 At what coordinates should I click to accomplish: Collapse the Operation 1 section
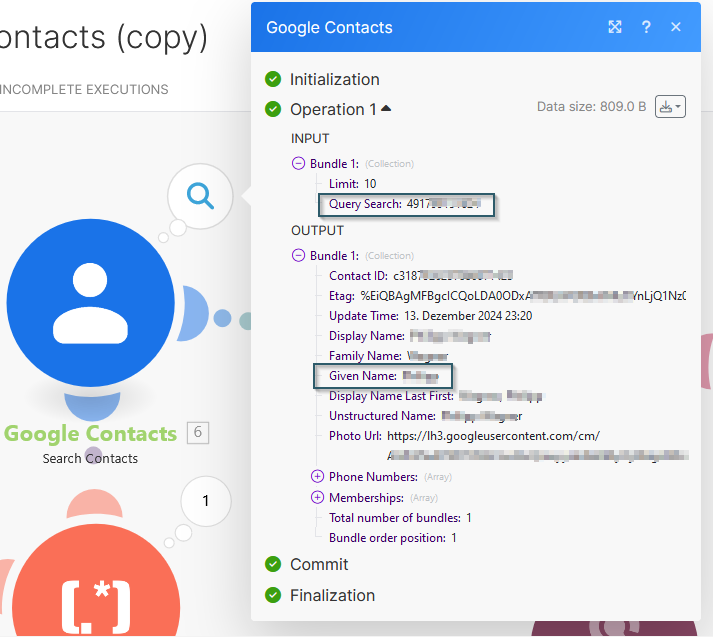pos(386,109)
